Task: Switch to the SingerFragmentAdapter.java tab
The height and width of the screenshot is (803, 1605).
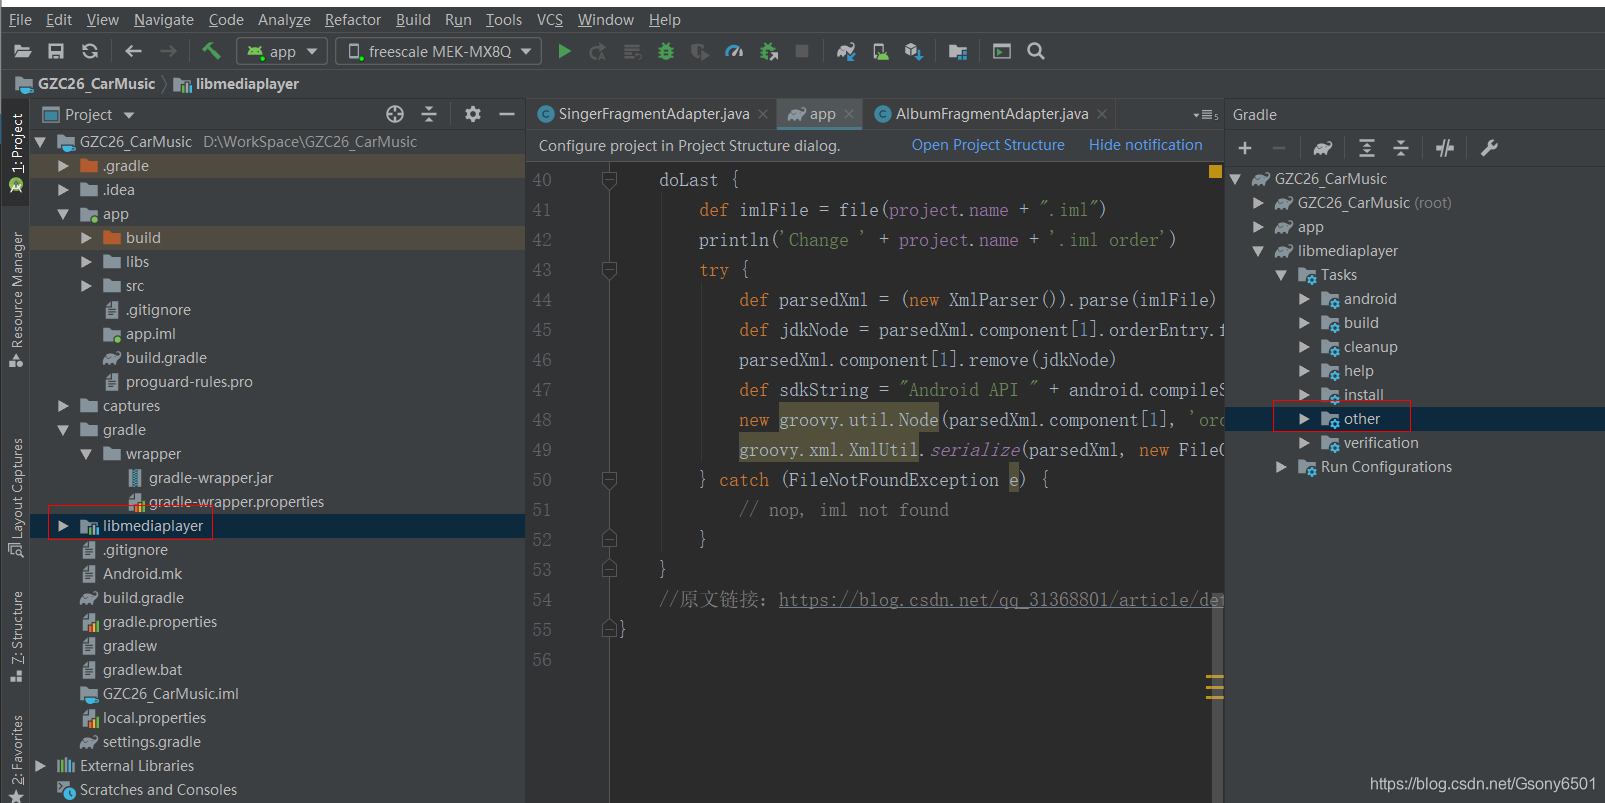Action: click(653, 114)
